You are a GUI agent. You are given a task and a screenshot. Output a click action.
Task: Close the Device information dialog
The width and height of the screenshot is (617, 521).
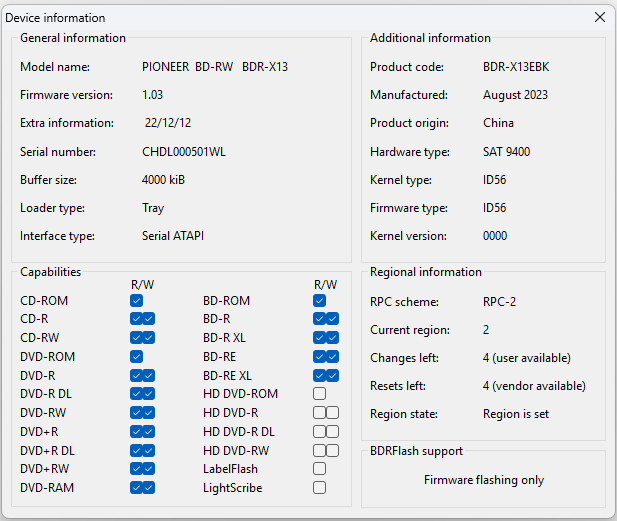coord(600,17)
